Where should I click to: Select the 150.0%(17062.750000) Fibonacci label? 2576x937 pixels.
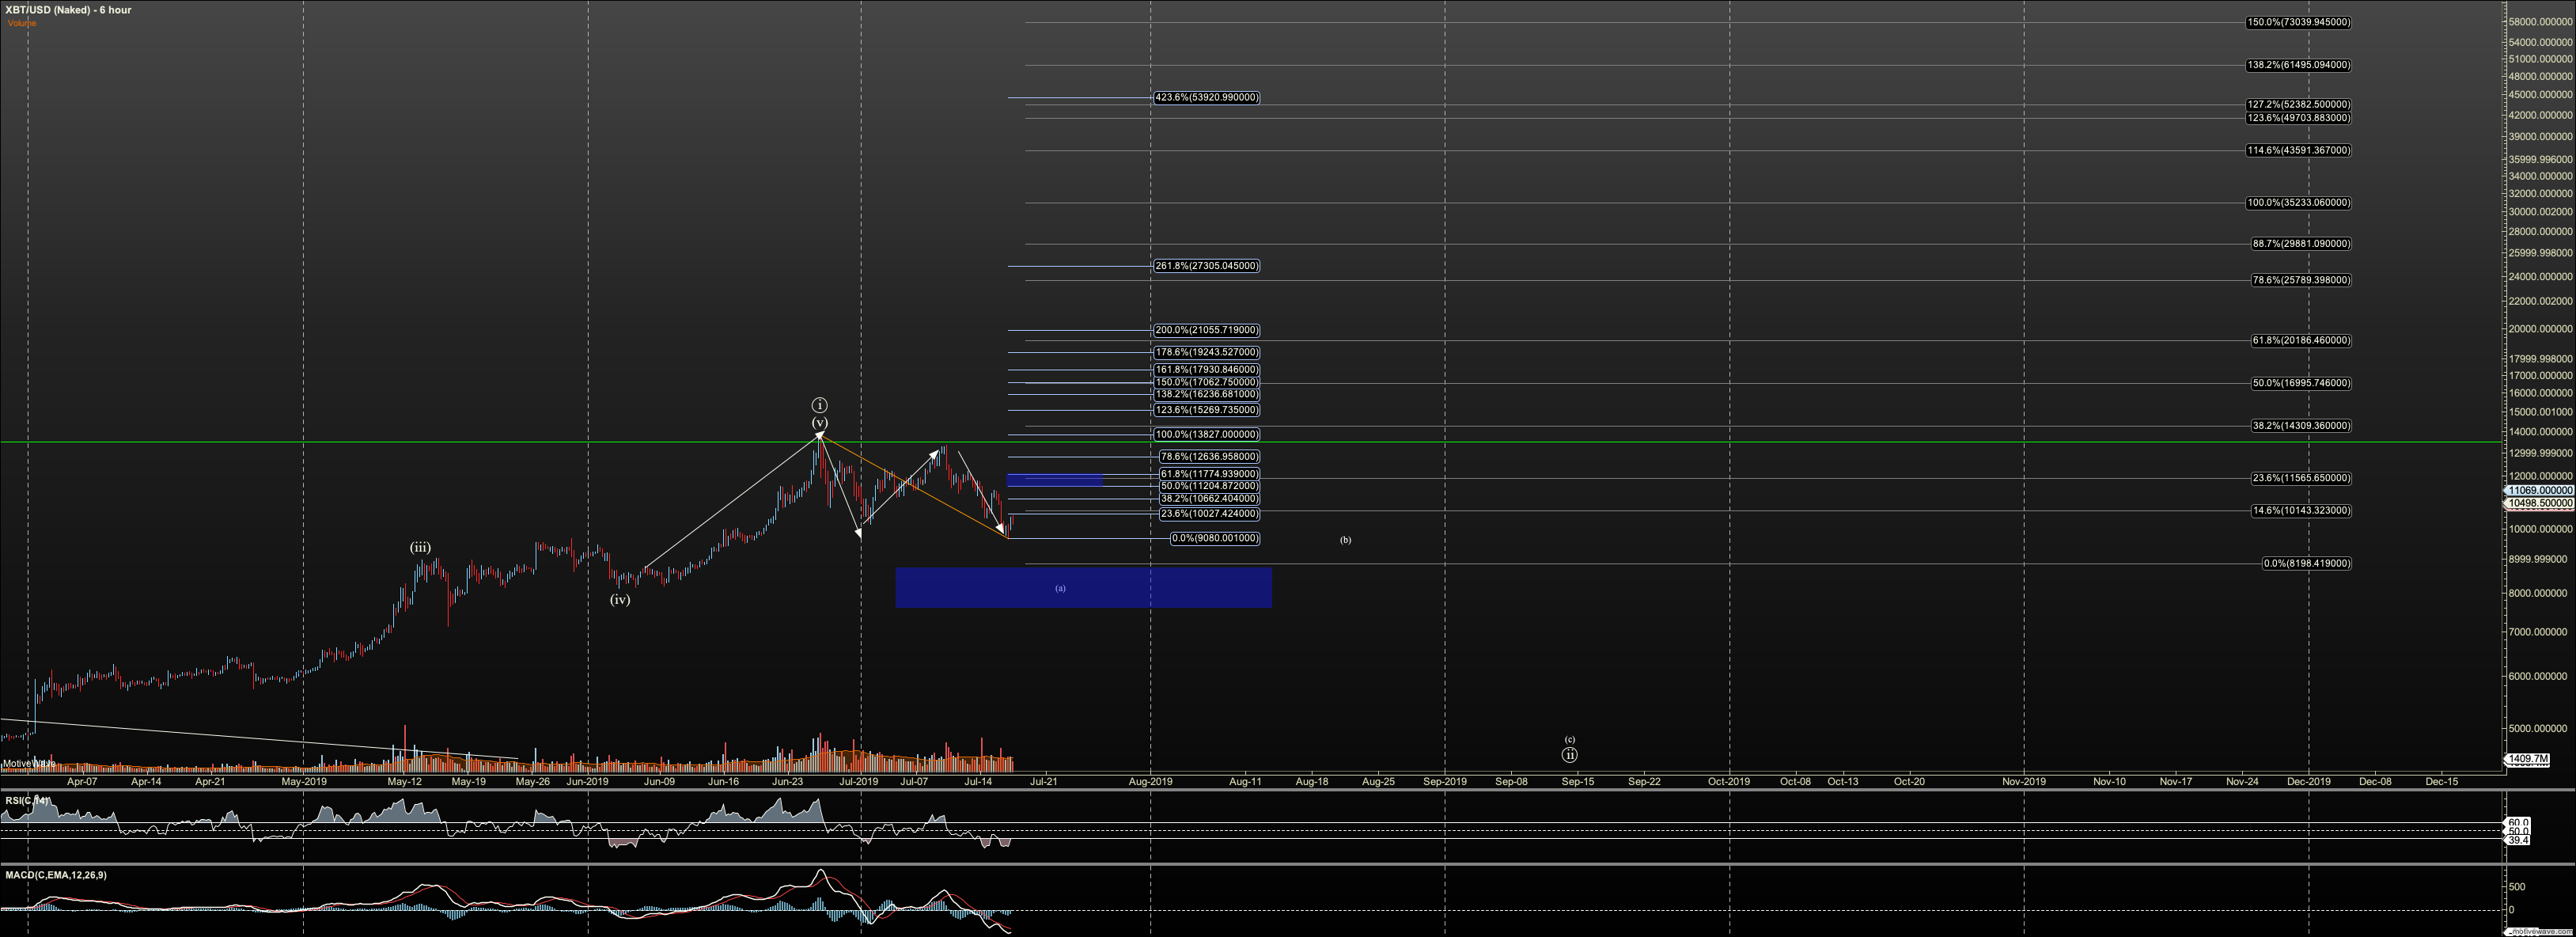coord(1206,382)
